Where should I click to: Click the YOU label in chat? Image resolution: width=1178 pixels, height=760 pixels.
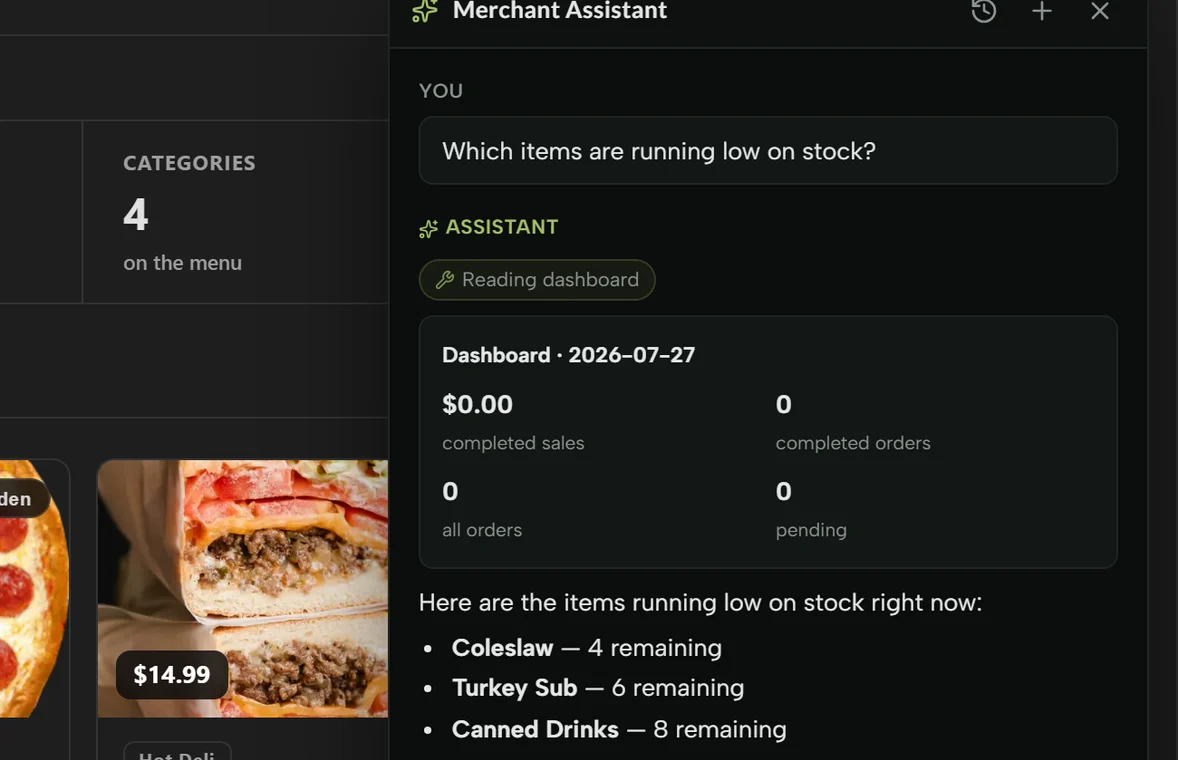[x=441, y=91]
